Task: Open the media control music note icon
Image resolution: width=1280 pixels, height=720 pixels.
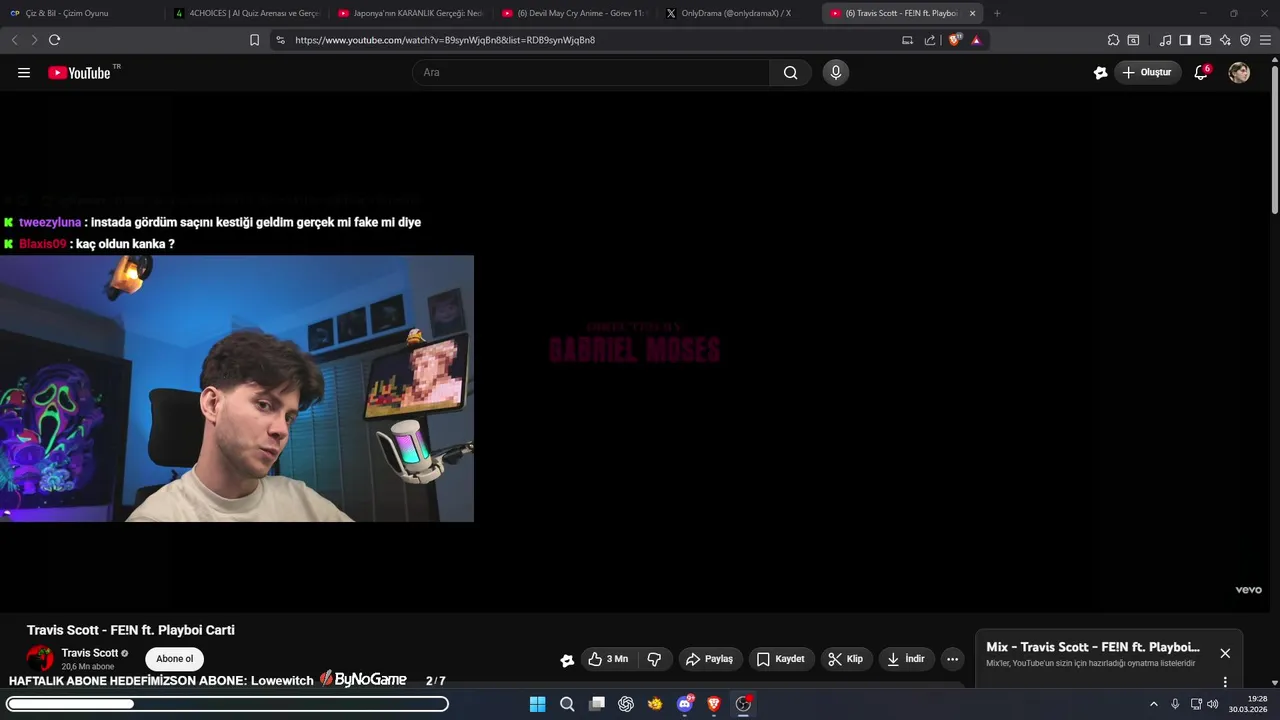Action: click(x=1165, y=40)
